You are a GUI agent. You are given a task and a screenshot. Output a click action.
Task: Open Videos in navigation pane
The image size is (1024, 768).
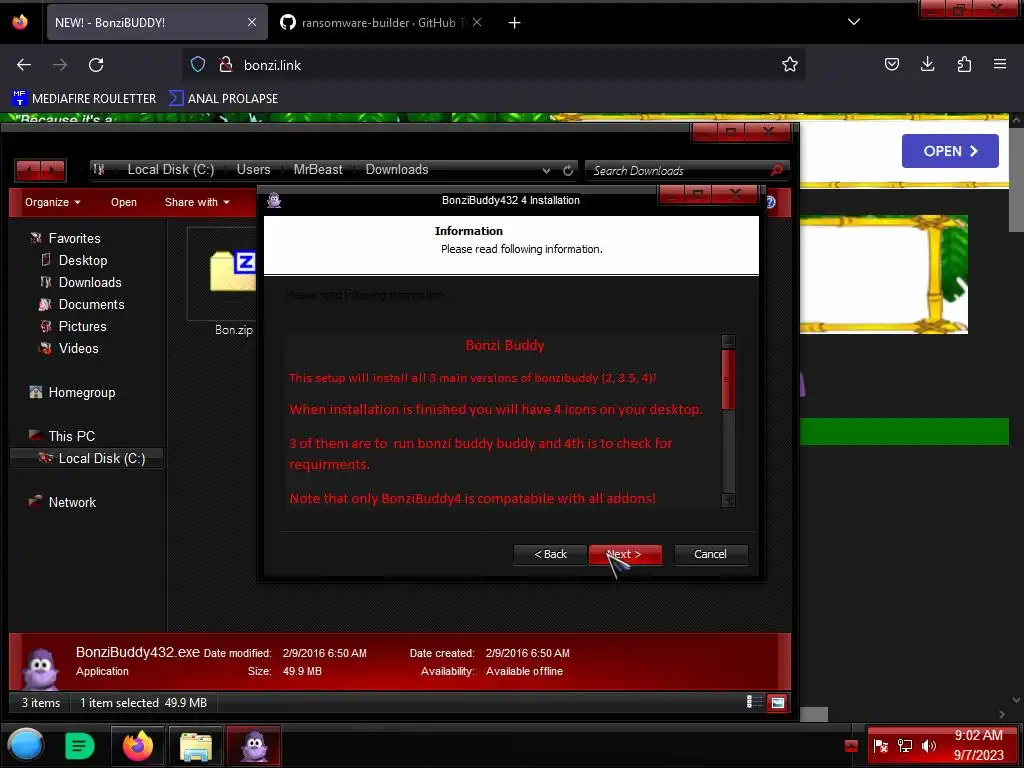coord(78,348)
